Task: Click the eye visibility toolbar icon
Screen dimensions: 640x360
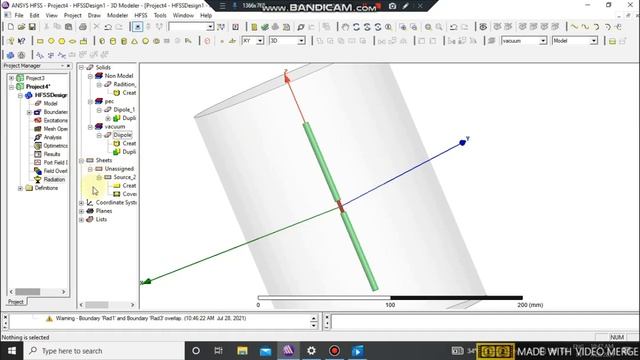Action: pyautogui.click(x=483, y=27)
